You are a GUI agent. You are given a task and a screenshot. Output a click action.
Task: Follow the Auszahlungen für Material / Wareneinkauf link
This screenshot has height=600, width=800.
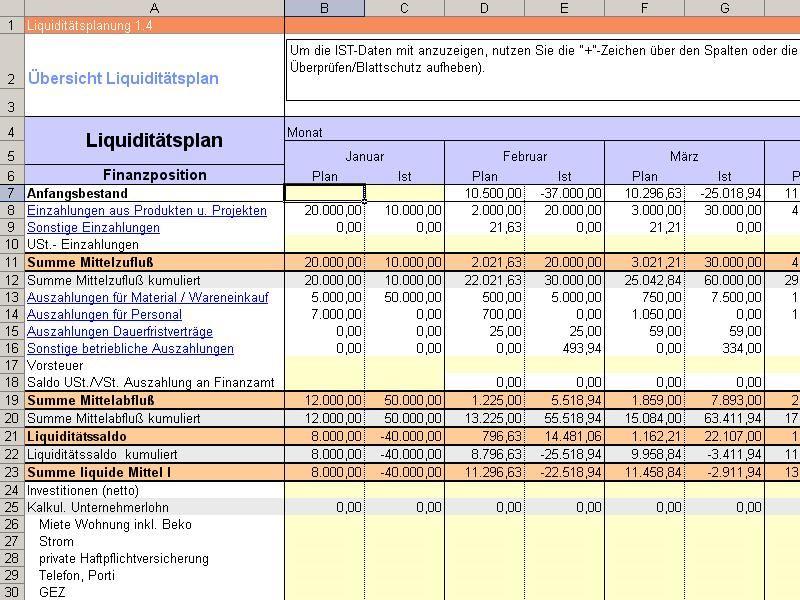point(147,297)
